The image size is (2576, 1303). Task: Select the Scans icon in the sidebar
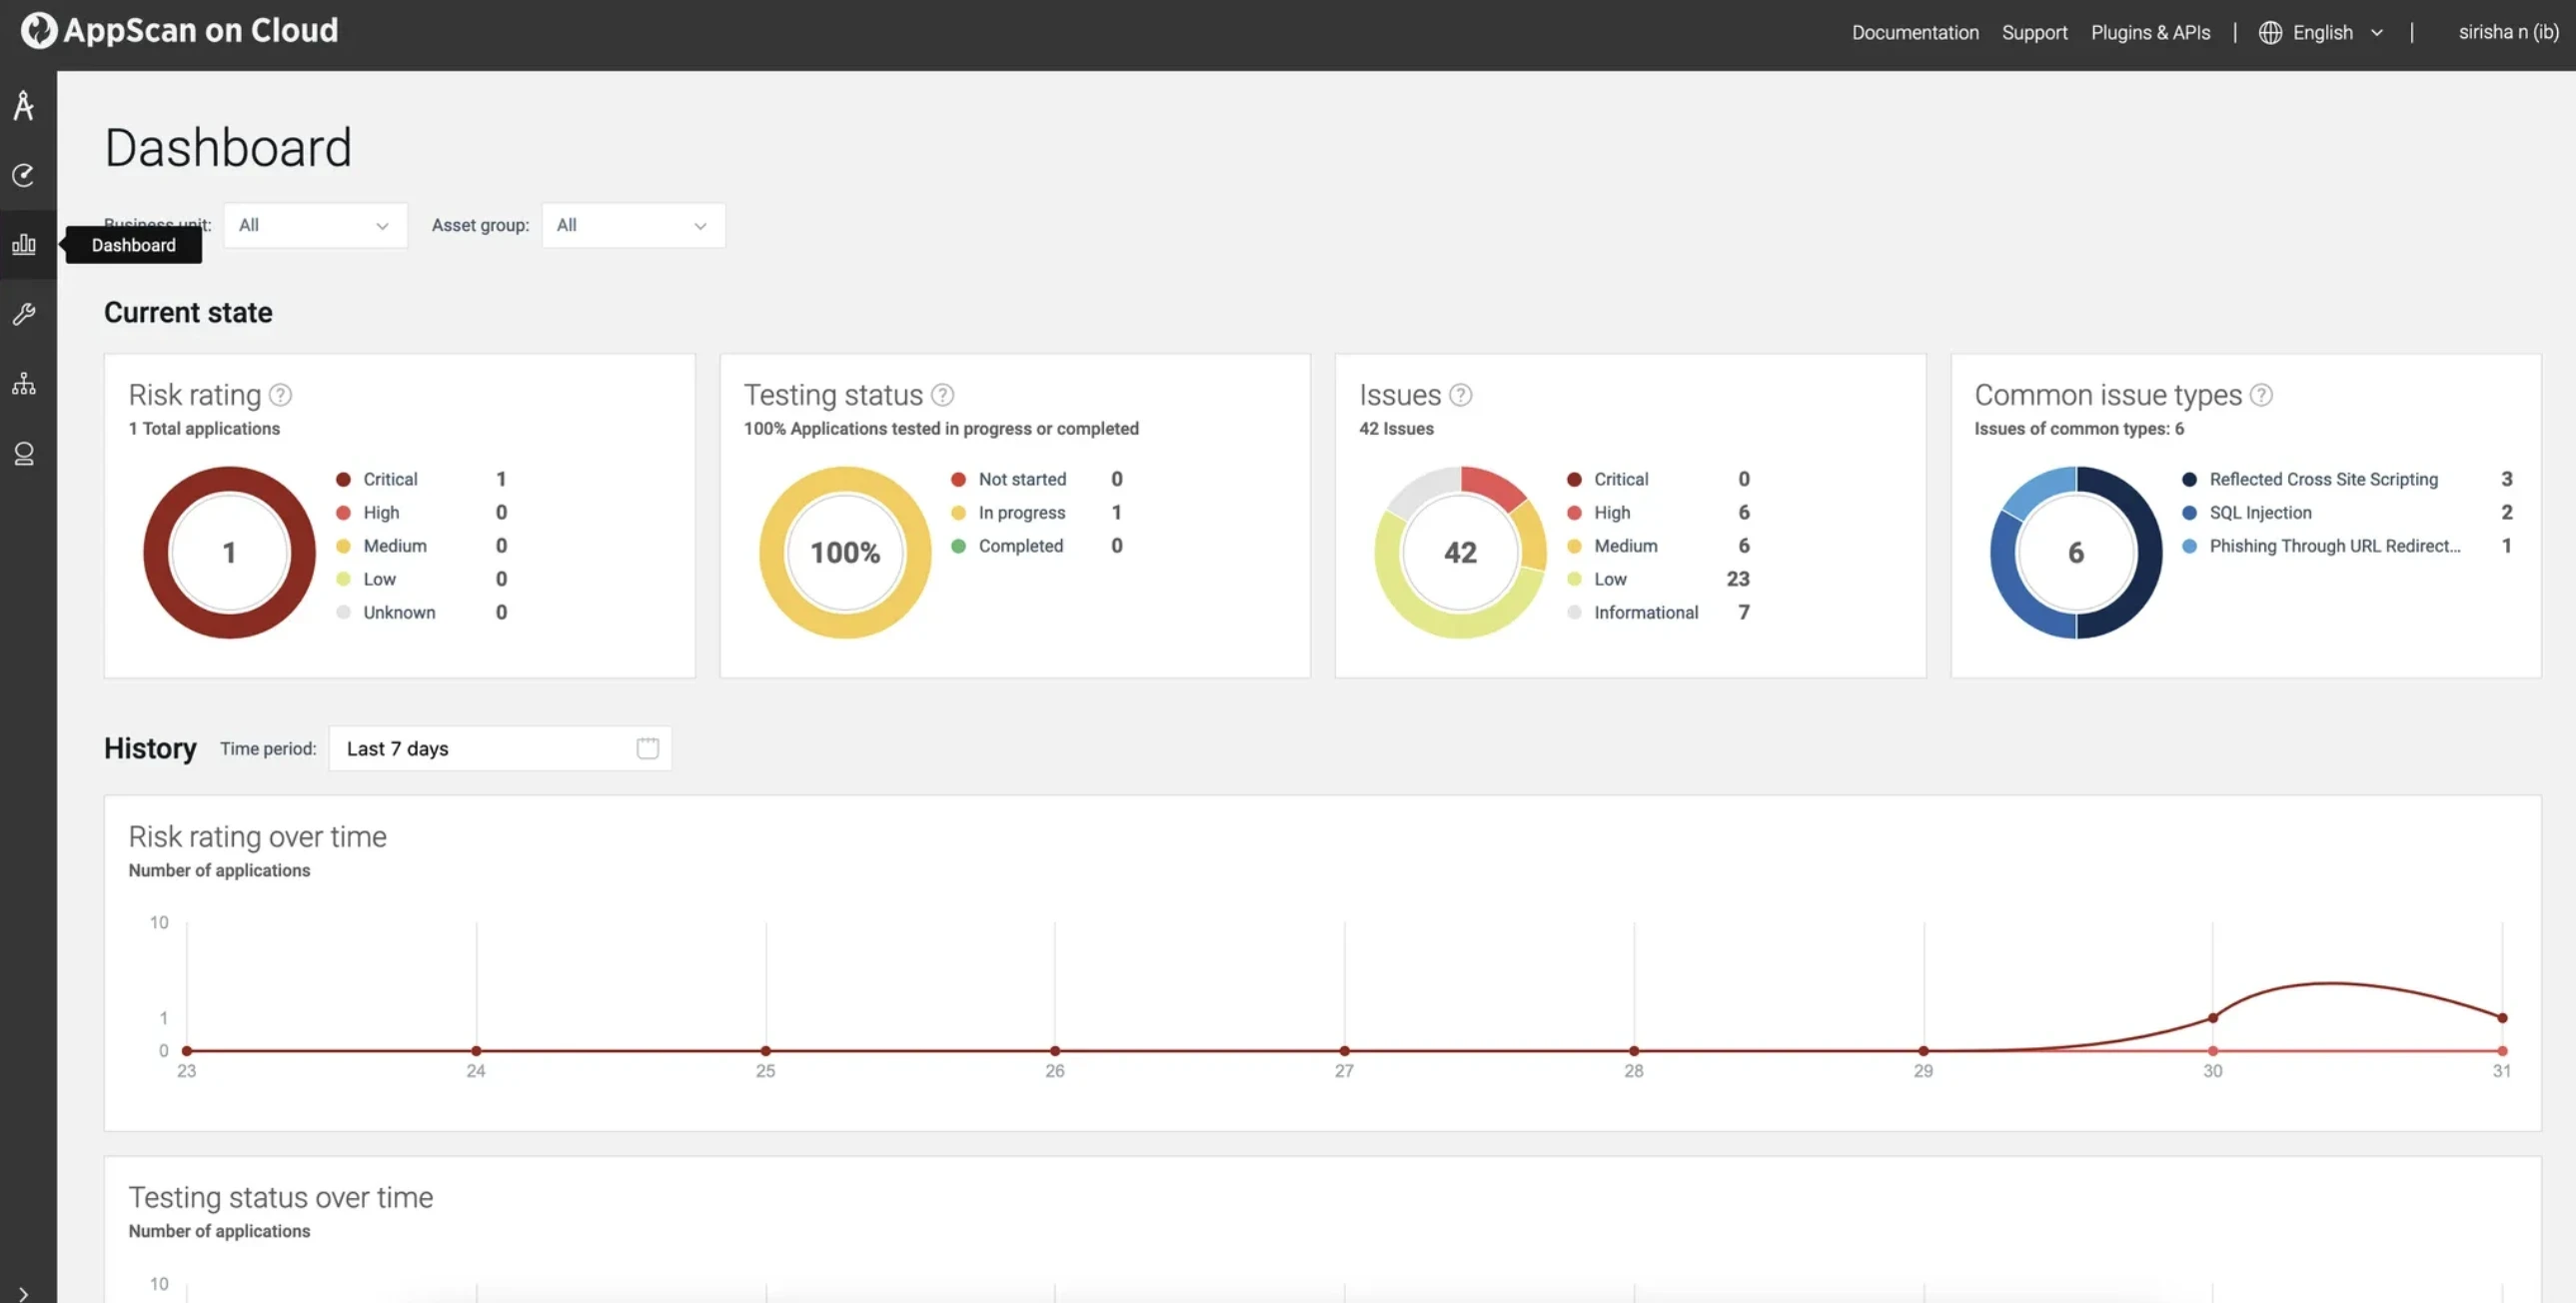(x=24, y=176)
